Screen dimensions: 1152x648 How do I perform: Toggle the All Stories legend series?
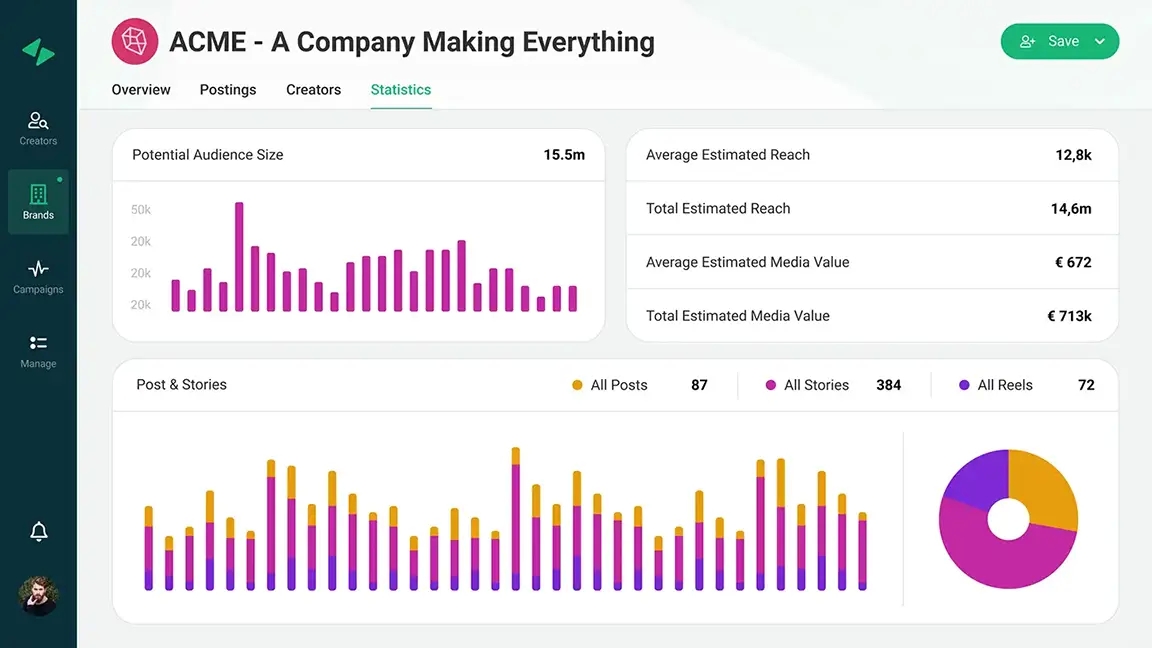[806, 385]
